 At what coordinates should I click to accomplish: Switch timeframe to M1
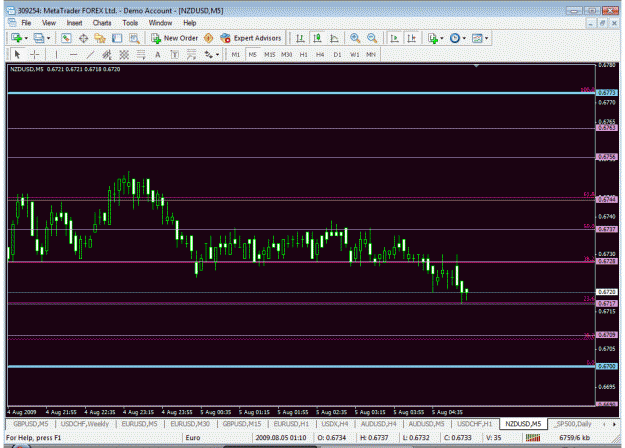click(x=236, y=55)
